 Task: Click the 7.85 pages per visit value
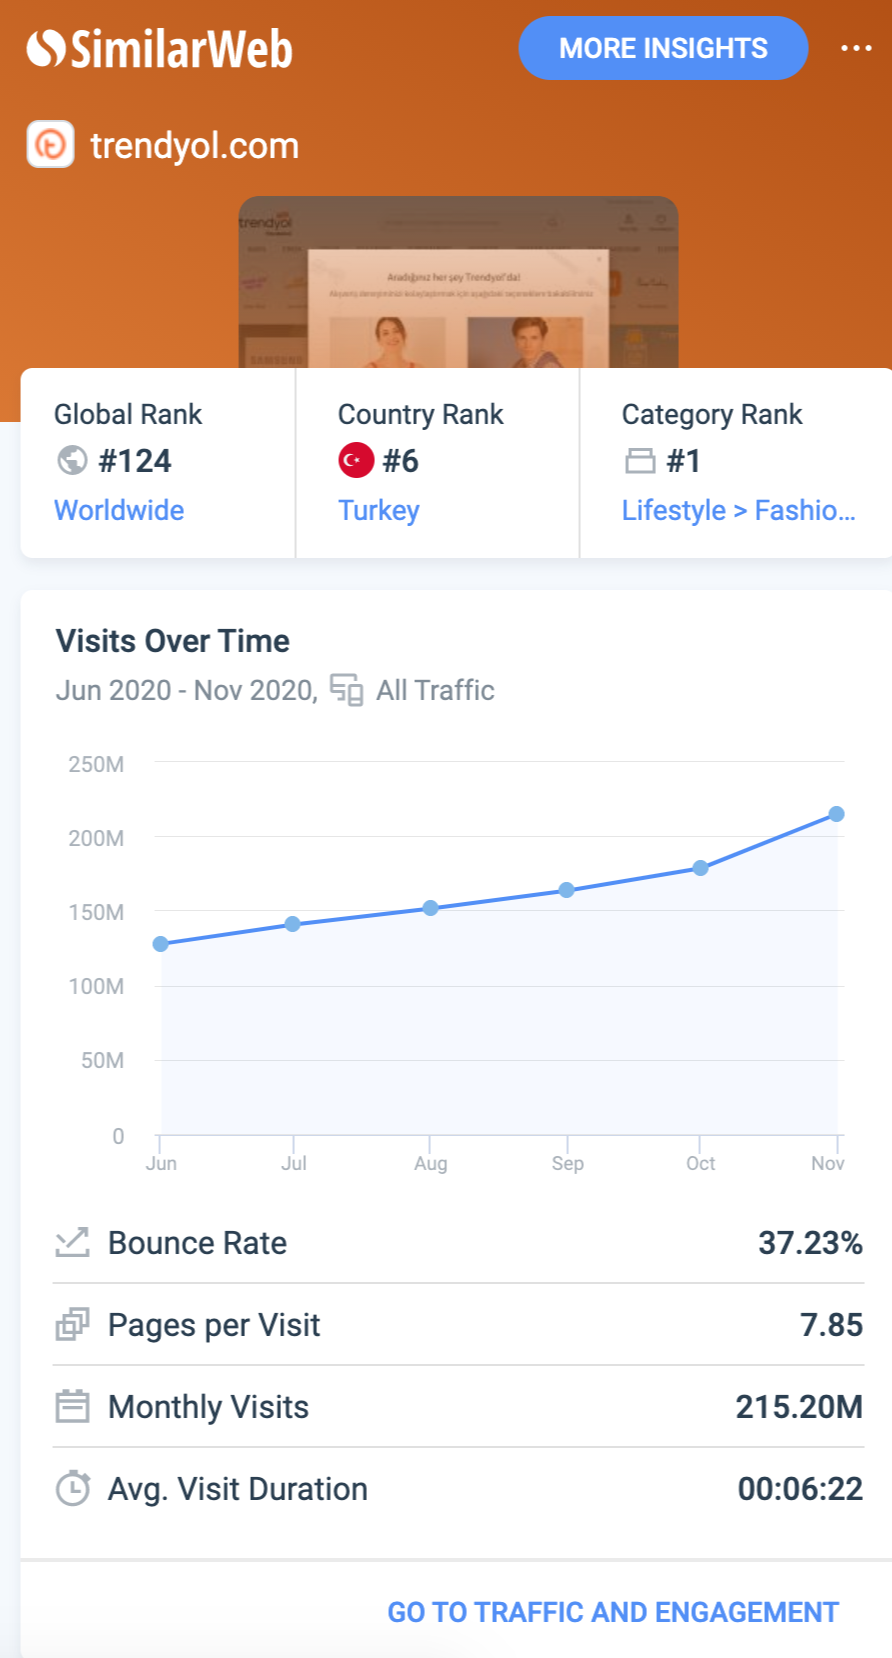tap(831, 1325)
